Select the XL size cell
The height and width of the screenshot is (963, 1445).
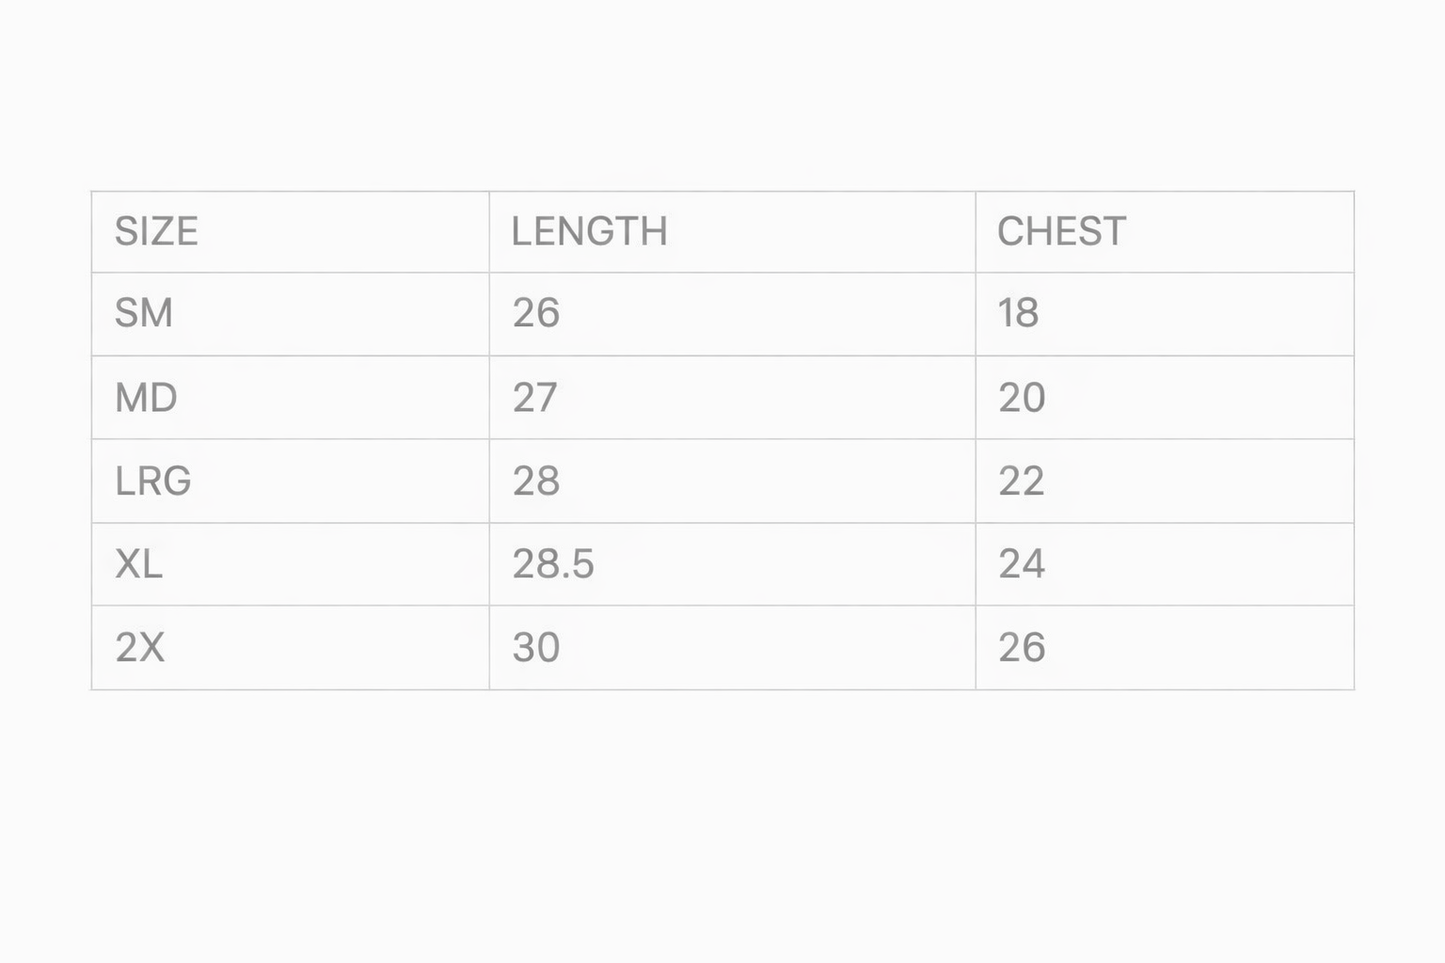click(139, 565)
